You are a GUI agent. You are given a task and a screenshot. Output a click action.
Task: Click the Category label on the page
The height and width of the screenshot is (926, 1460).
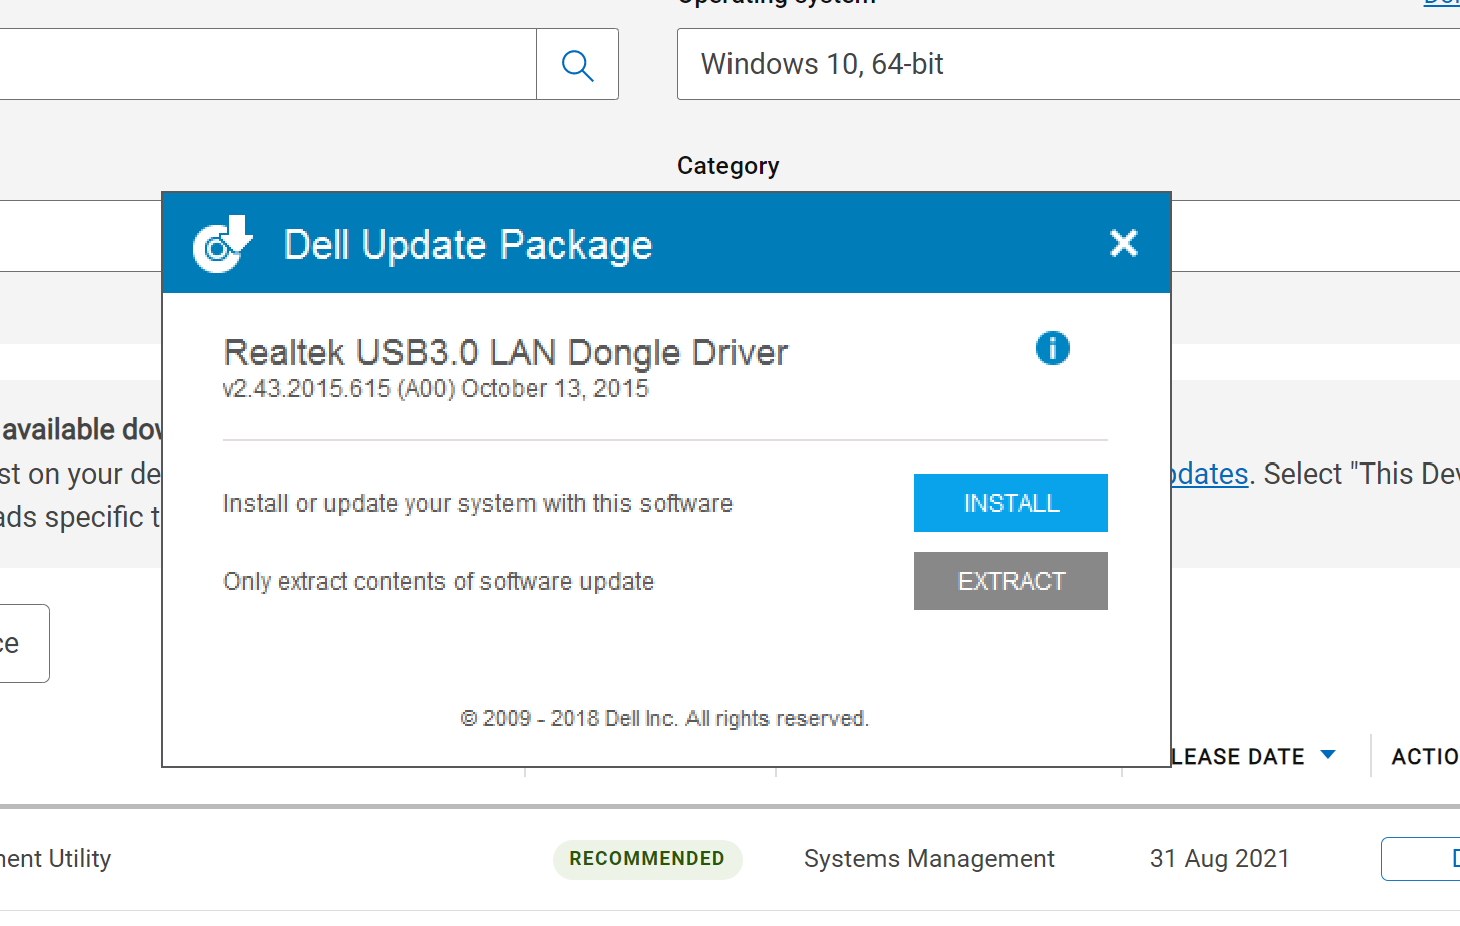pos(728,166)
